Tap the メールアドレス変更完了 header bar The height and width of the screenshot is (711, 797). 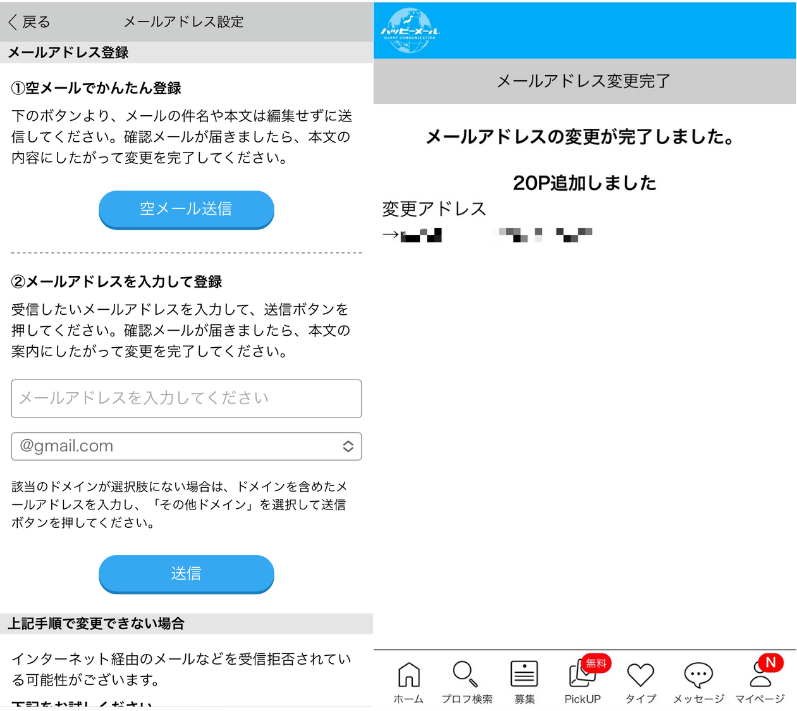coord(584,81)
